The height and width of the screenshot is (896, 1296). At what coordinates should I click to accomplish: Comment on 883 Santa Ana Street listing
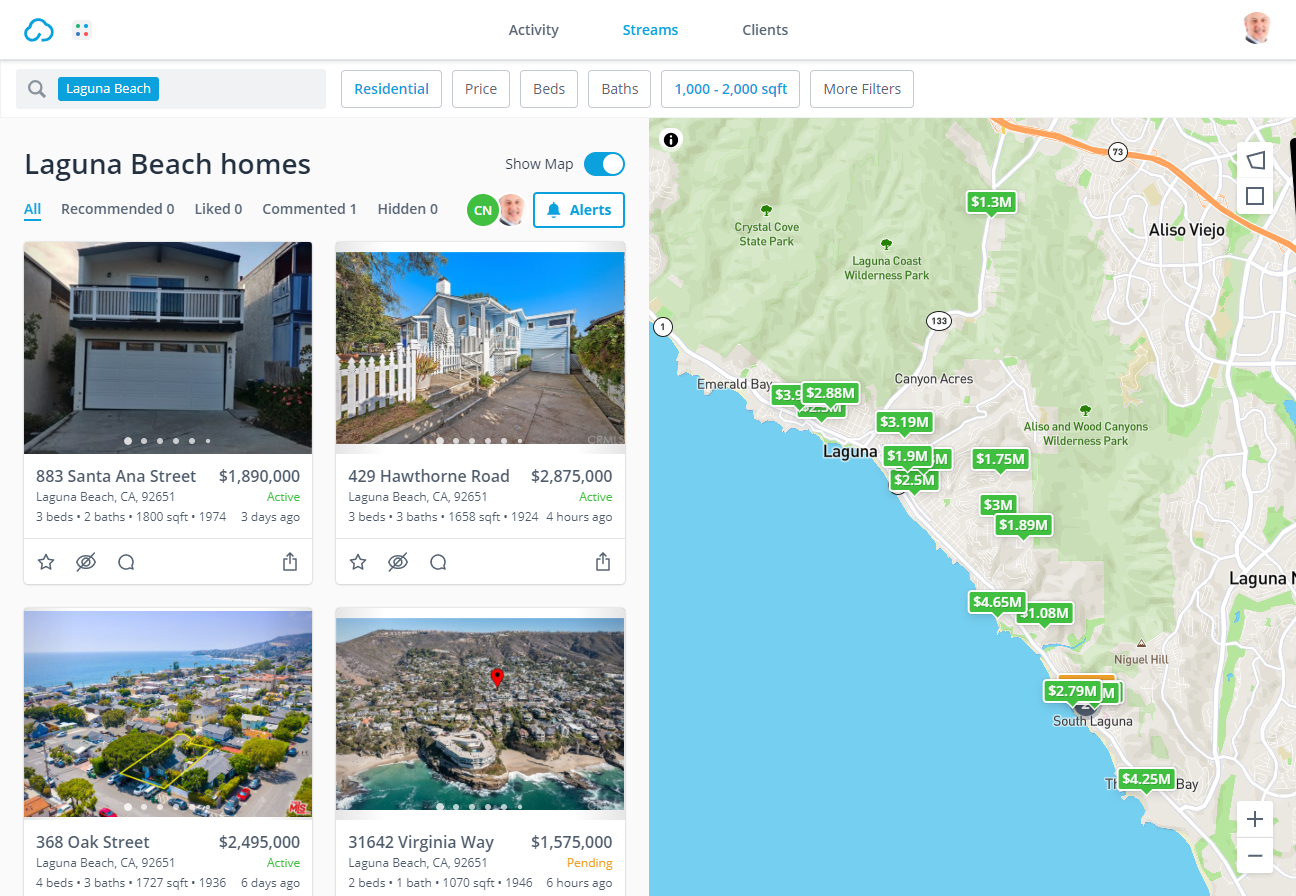(126, 562)
